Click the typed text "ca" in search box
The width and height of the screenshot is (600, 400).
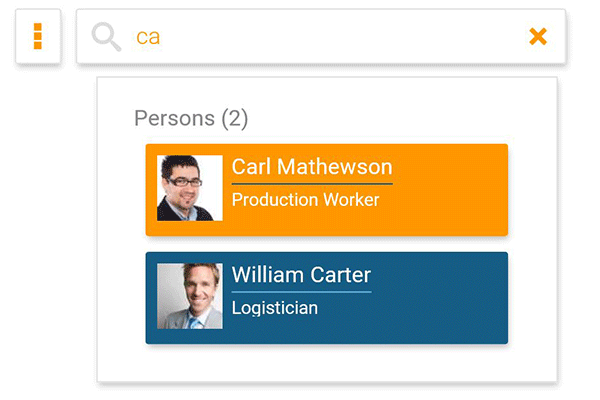click(148, 38)
